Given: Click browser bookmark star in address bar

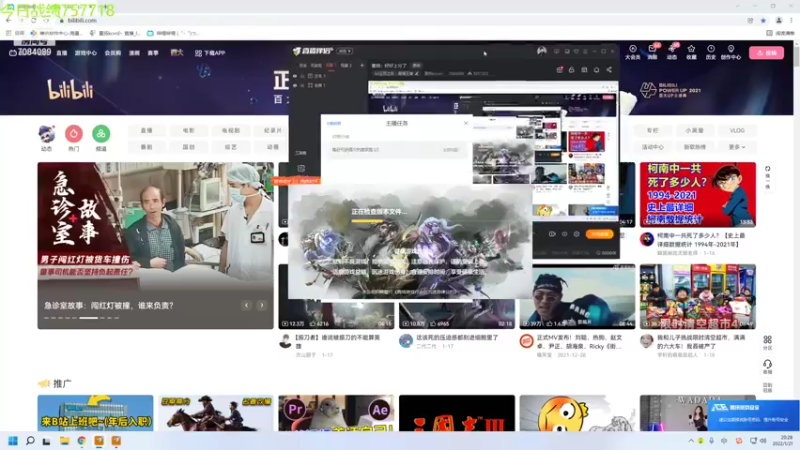Looking at the screenshot, I should point(763,20).
